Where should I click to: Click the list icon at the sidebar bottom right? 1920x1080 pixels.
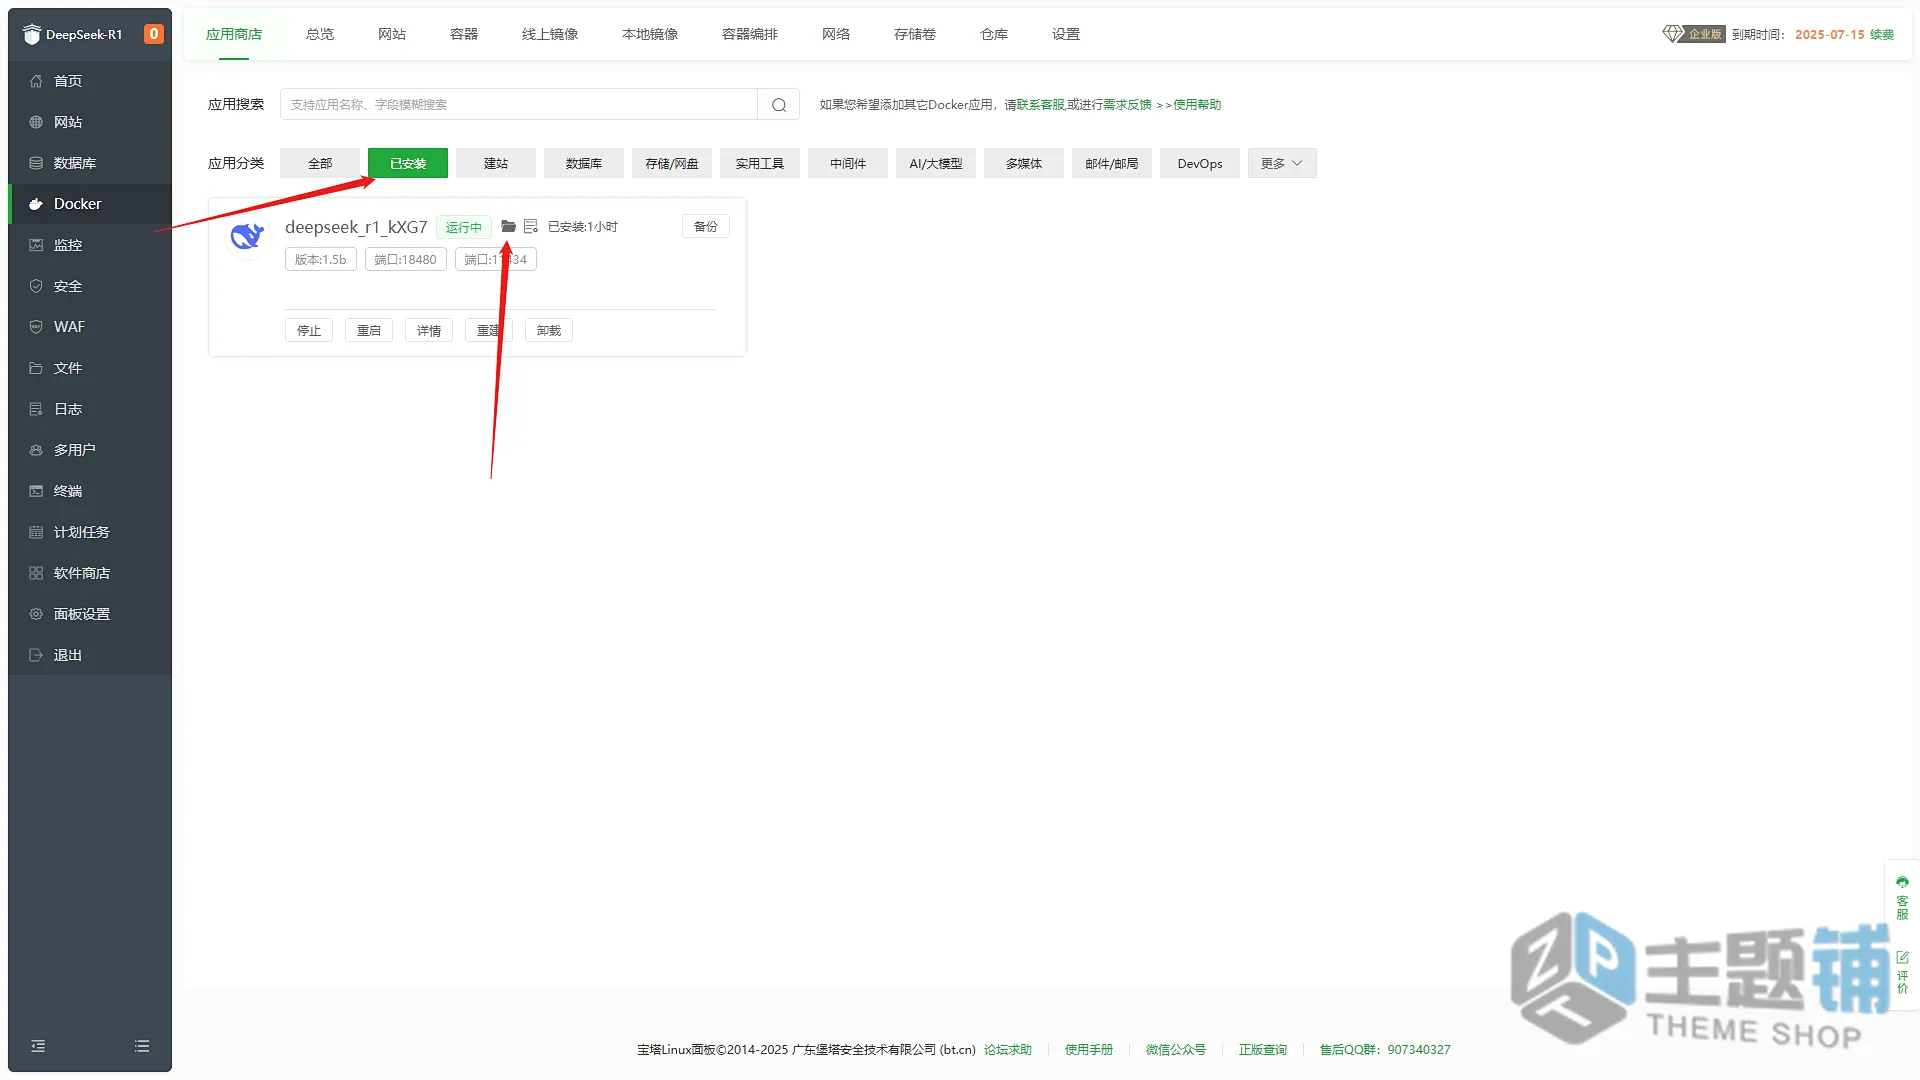click(x=142, y=1046)
